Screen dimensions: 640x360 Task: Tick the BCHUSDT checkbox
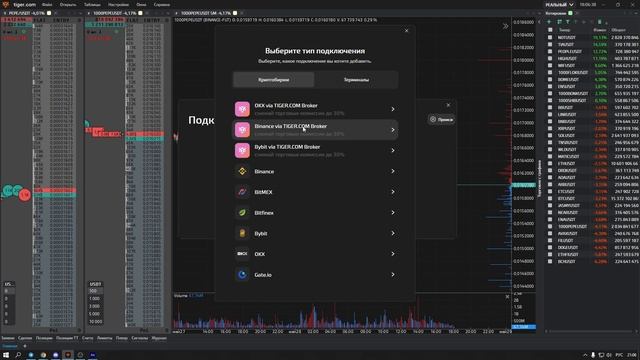(x=550, y=261)
